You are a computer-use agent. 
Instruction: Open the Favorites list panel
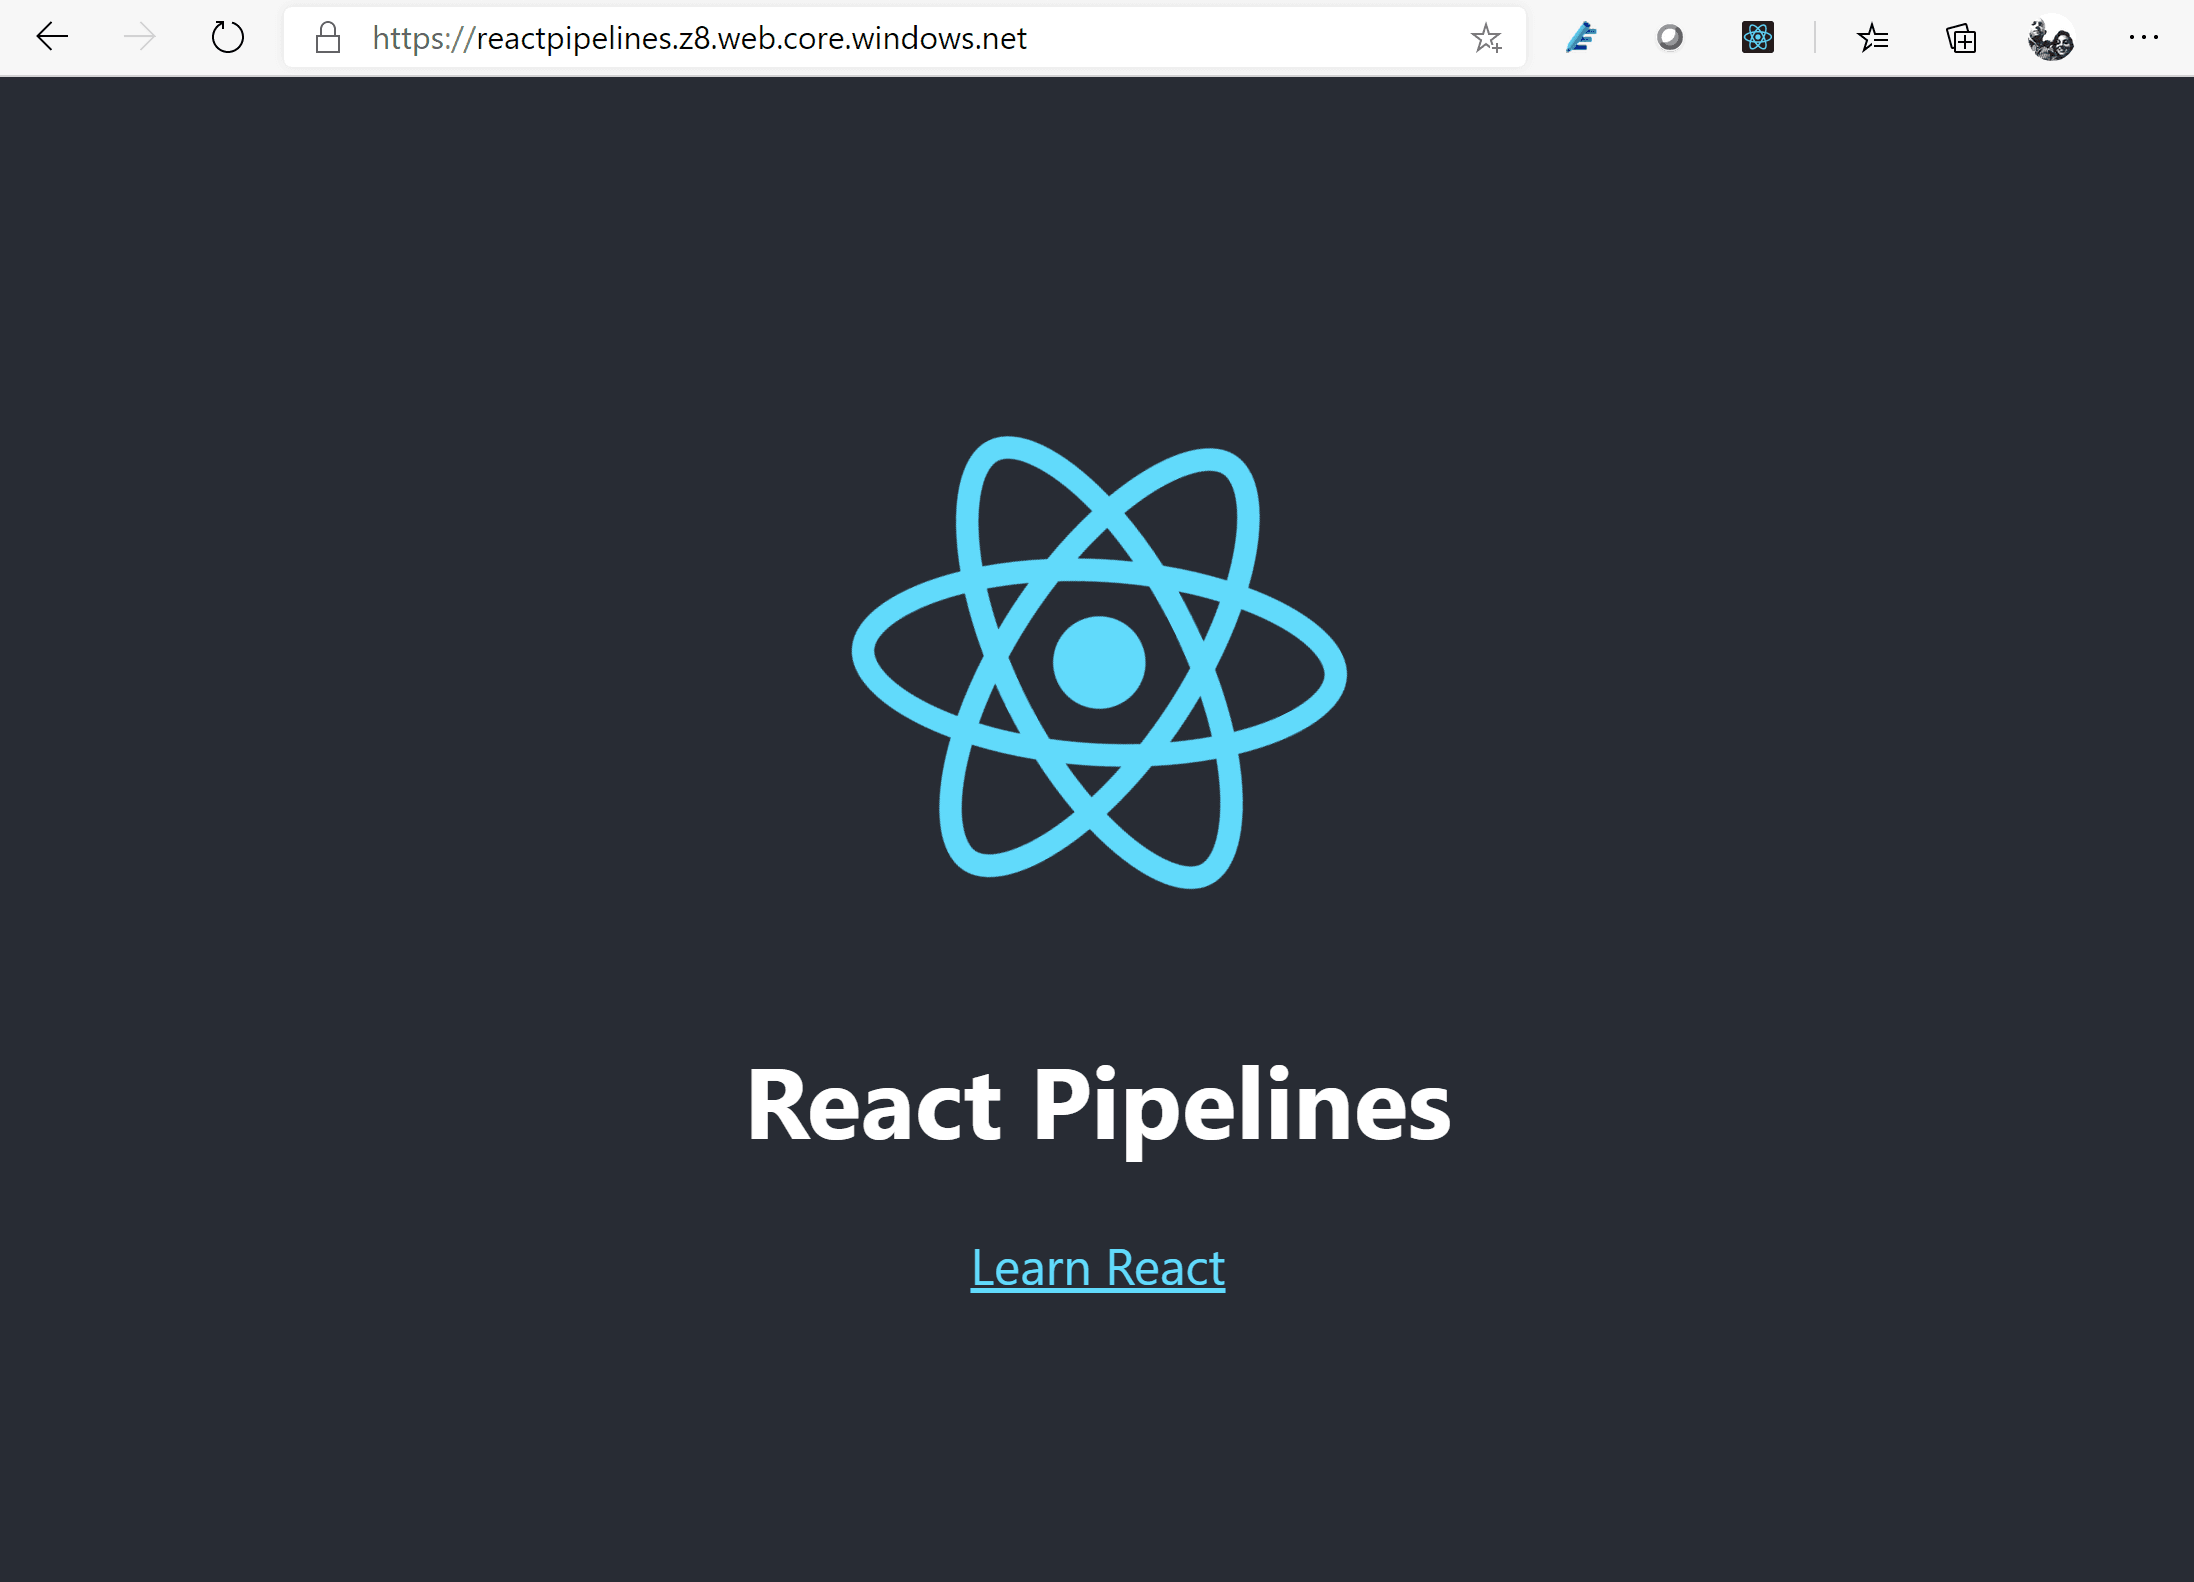(x=1872, y=38)
